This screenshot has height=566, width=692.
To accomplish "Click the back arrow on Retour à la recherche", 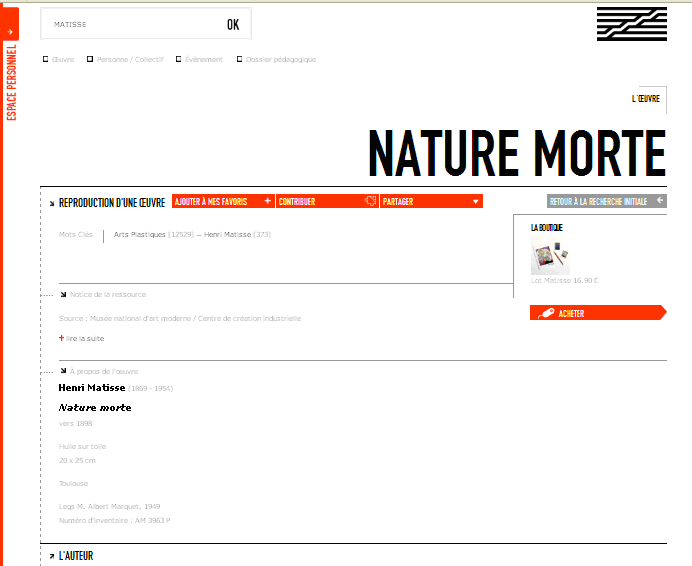I will (660, 201).
